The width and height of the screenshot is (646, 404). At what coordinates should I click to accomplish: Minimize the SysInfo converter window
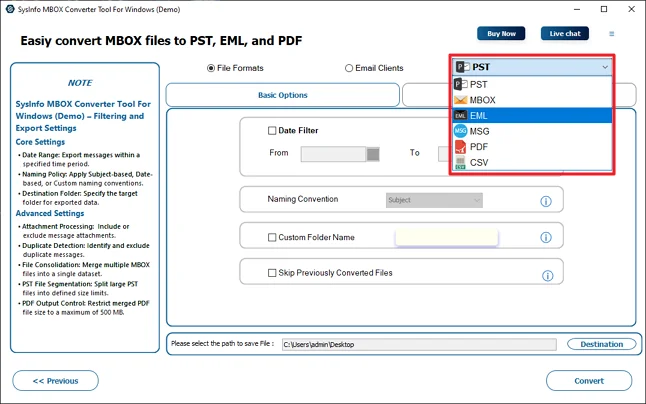(577, 9)
